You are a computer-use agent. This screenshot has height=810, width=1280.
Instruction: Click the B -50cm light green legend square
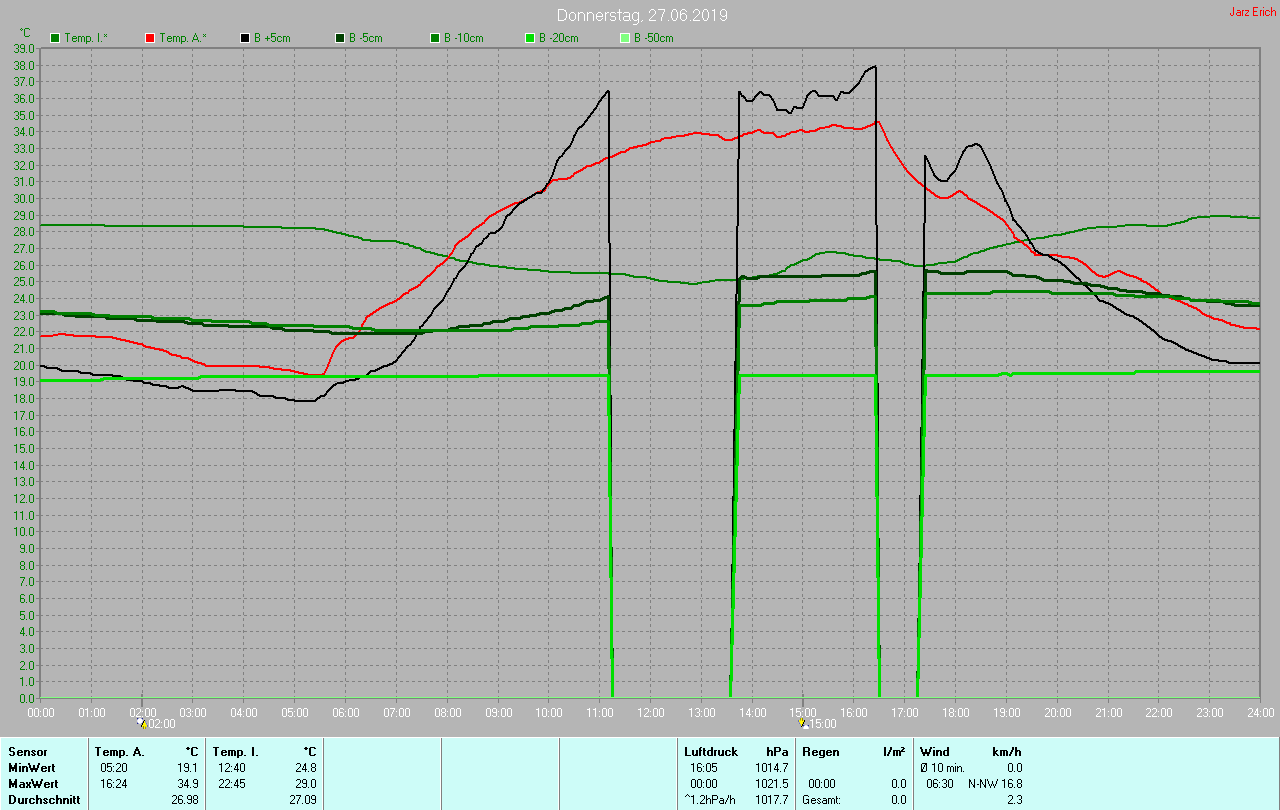(625, 38)
